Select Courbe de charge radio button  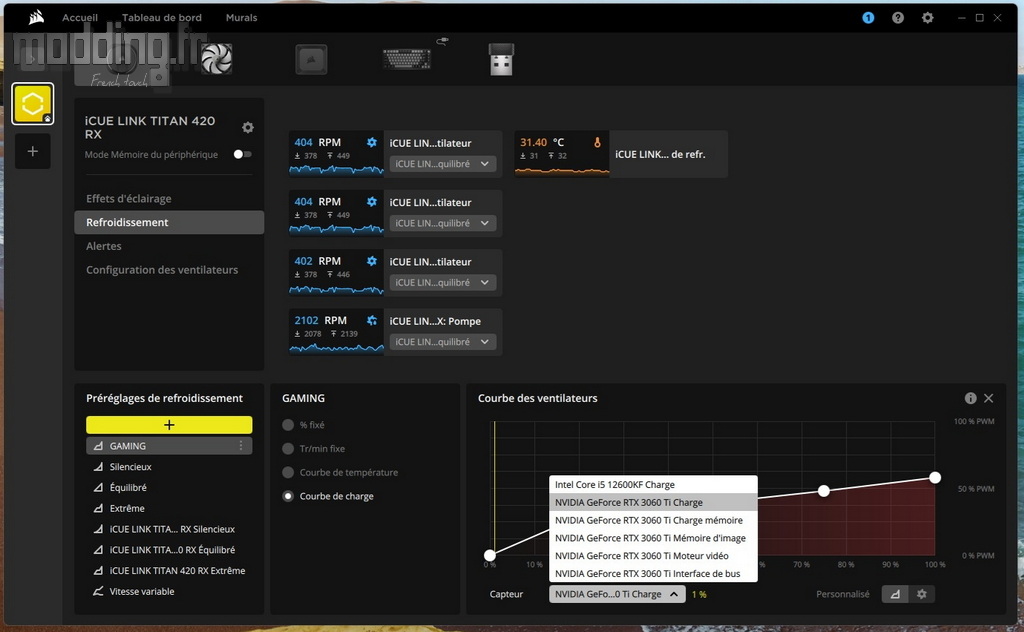(288, 496)
